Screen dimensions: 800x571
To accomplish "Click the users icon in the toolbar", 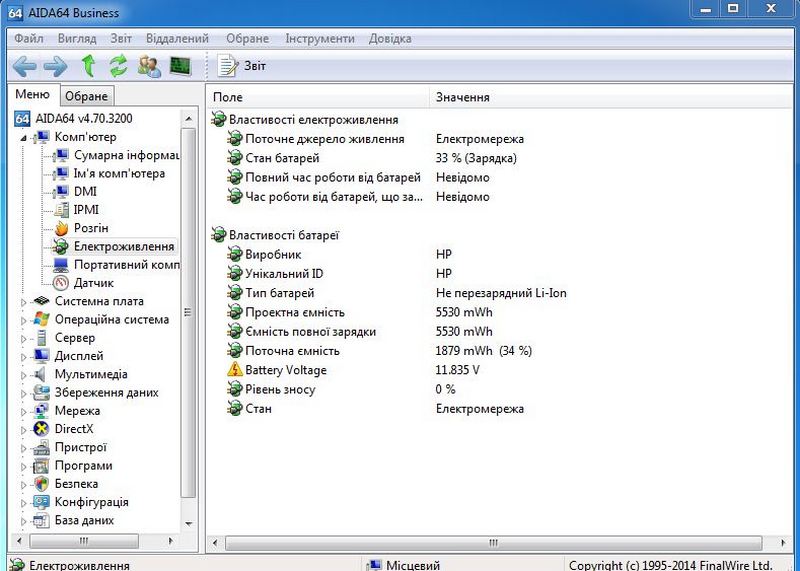I will coord(149,66).
